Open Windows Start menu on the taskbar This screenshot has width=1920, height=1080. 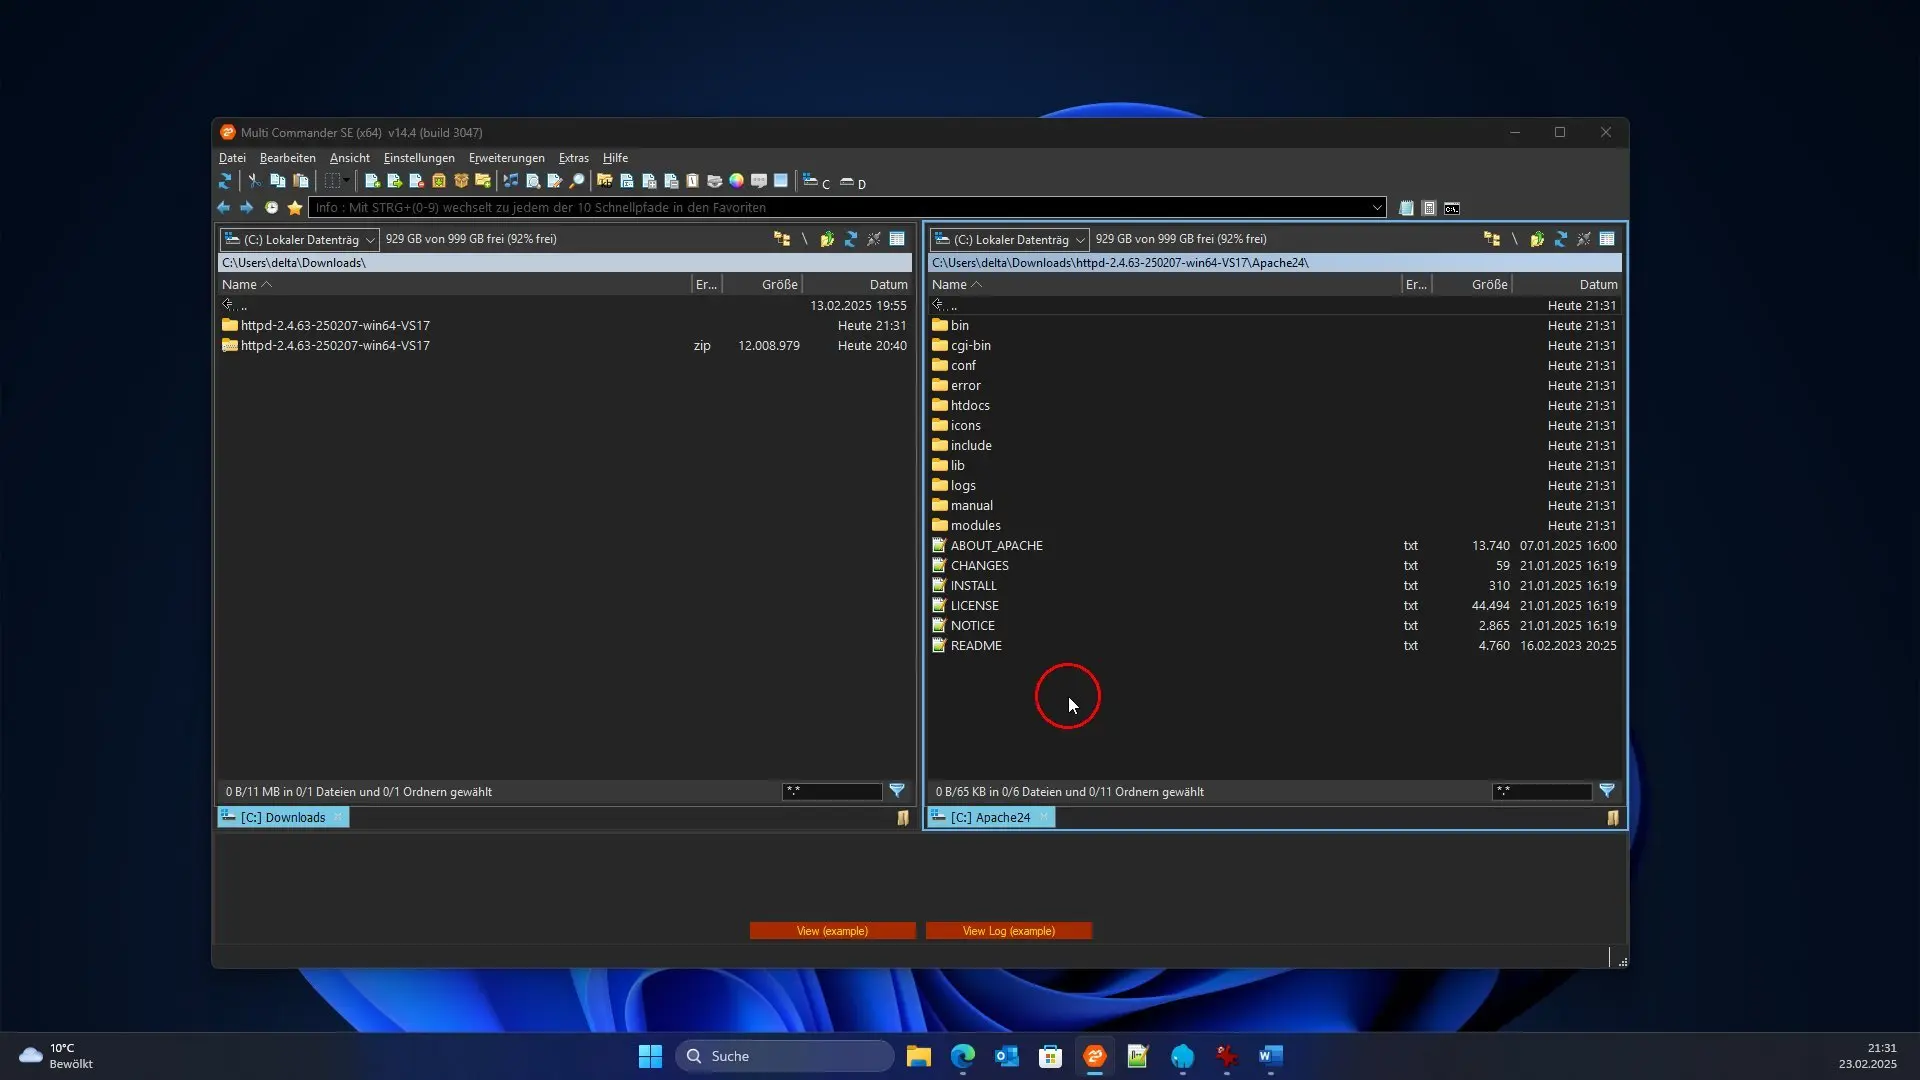(x=650, y=1056)
